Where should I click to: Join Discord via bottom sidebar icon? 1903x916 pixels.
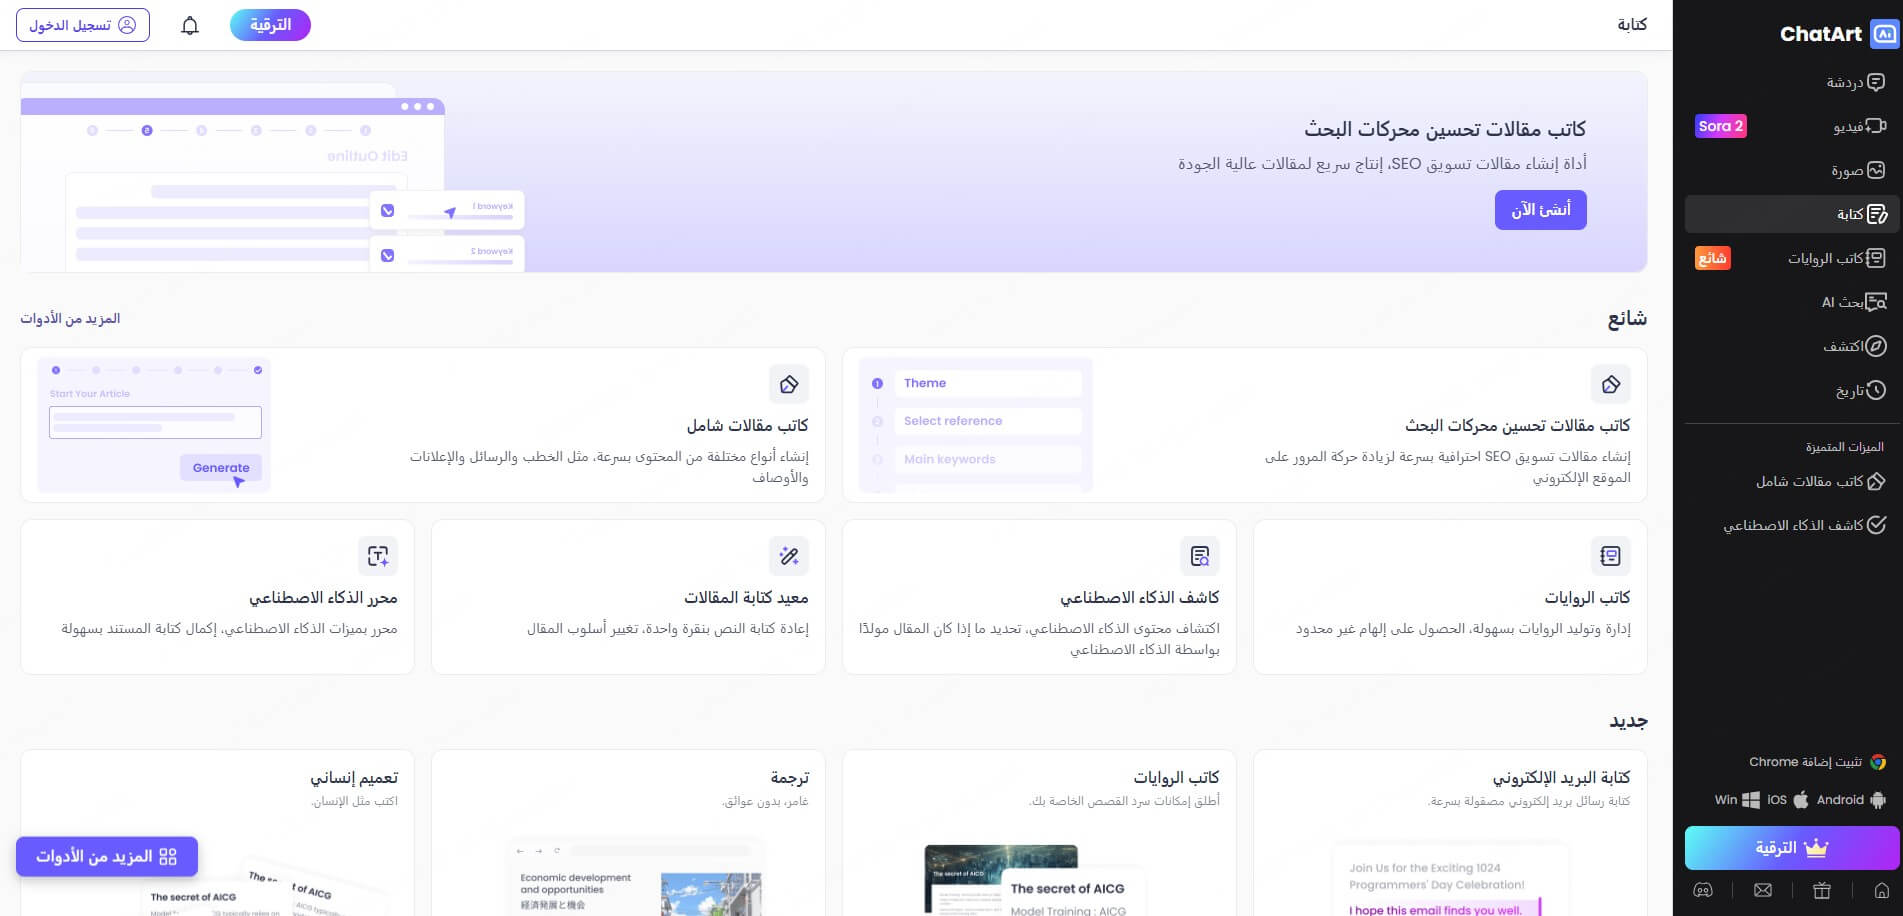[x=1703, y=889]
